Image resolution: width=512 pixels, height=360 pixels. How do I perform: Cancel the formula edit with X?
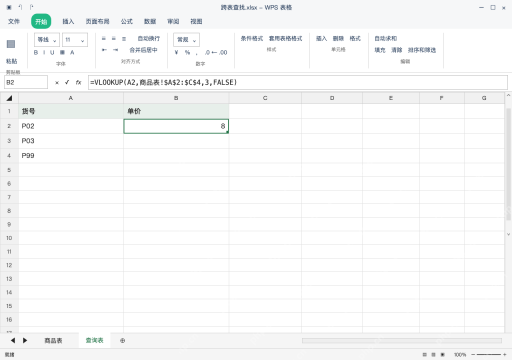pos(57,83)
